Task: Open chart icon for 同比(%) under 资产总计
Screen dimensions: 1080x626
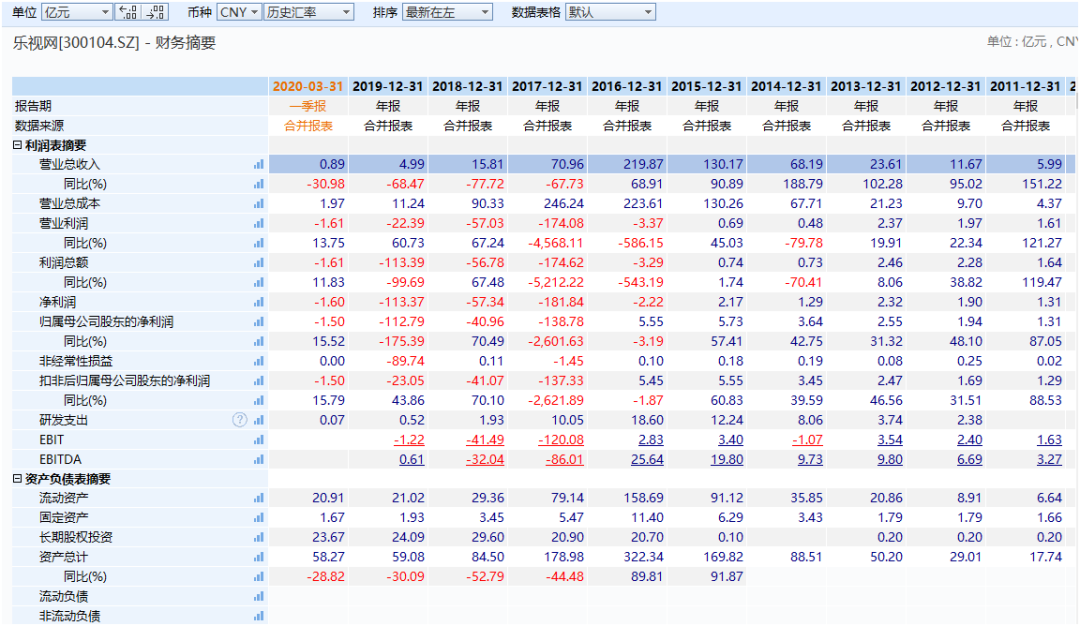Action: [258, 577]
